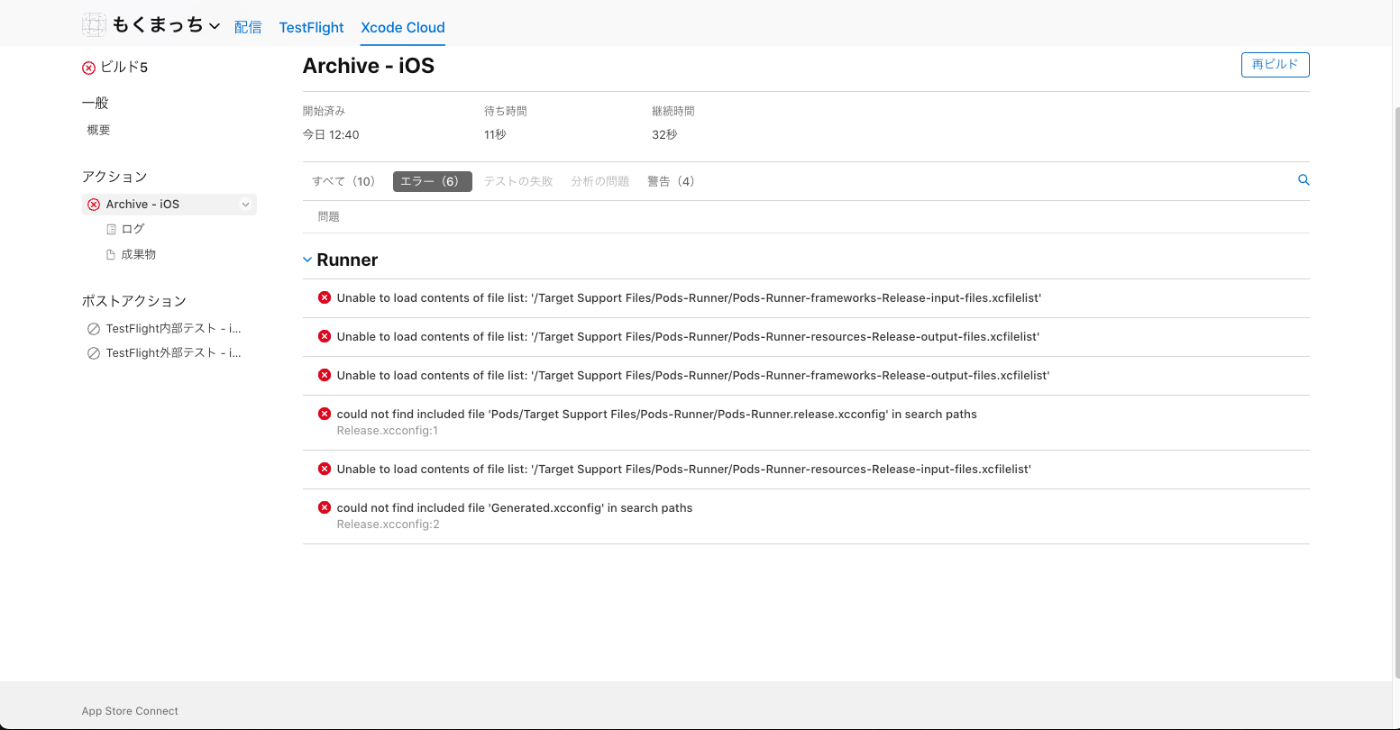This screenshot has width=1400, height=730.
Task: Click the 再ビルド rebuild button
Action: 1275,65
